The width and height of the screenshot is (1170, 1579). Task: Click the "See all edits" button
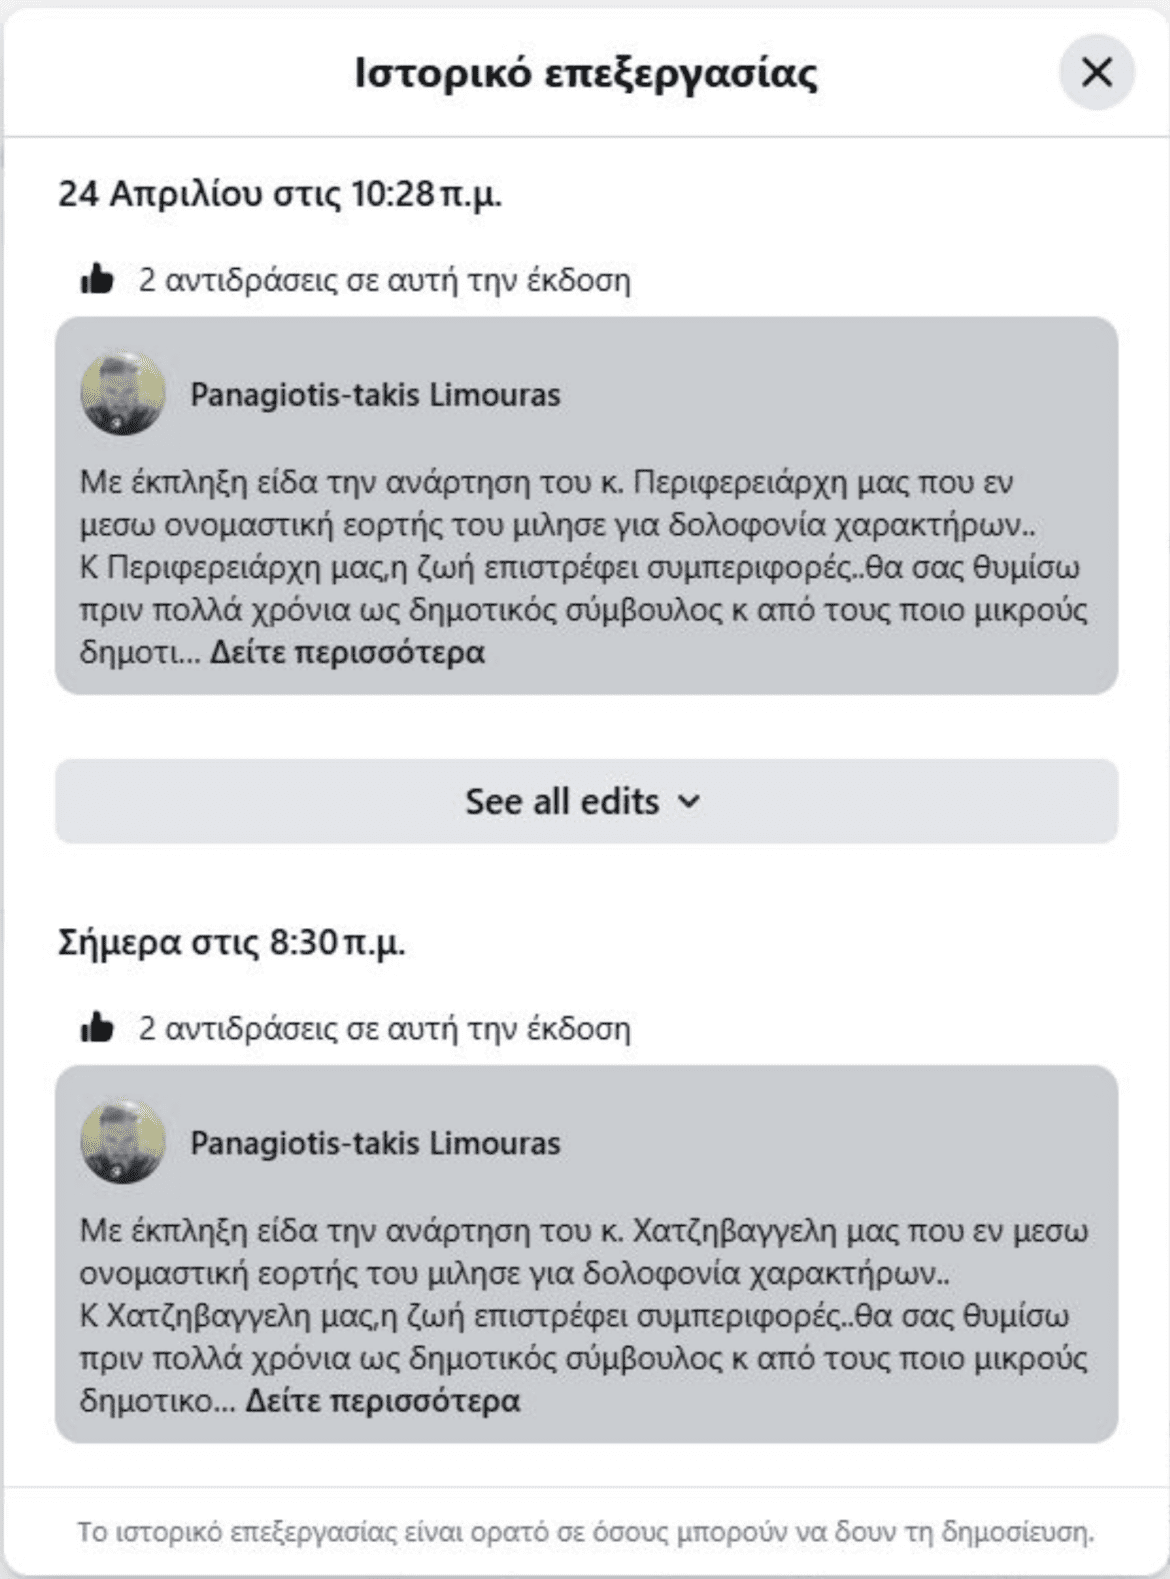(x=562, y=801)
